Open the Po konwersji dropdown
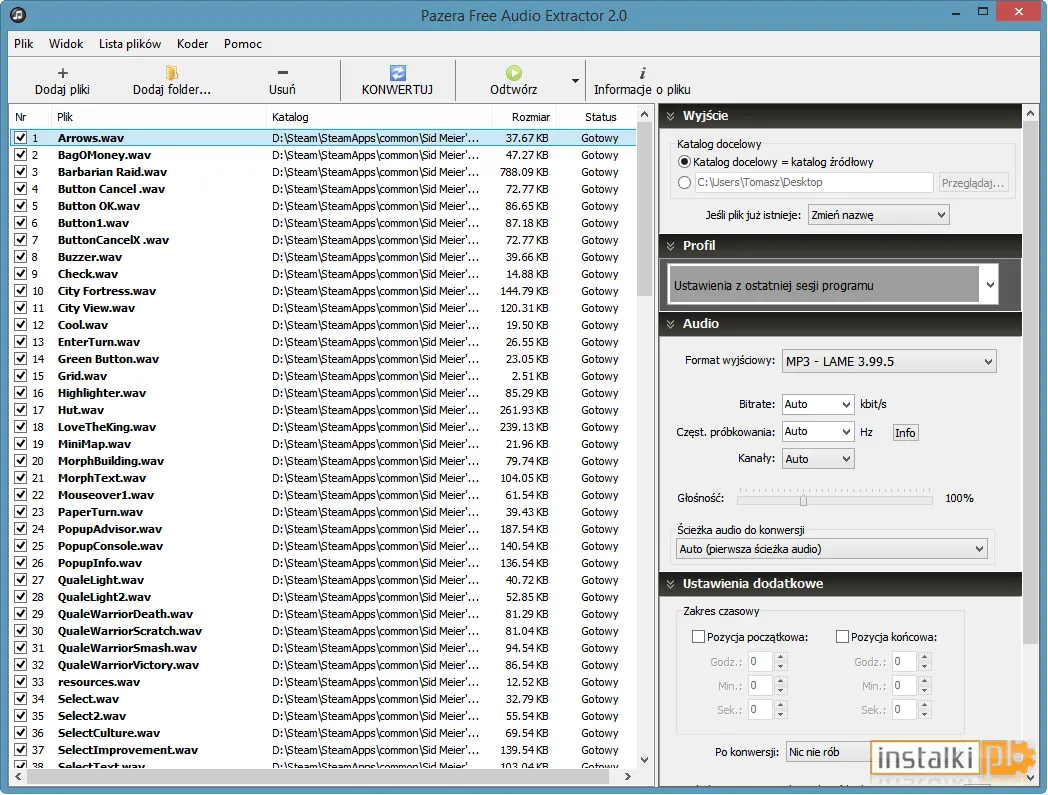Viewport: 1048px width, 795px height. pos(829,752)
